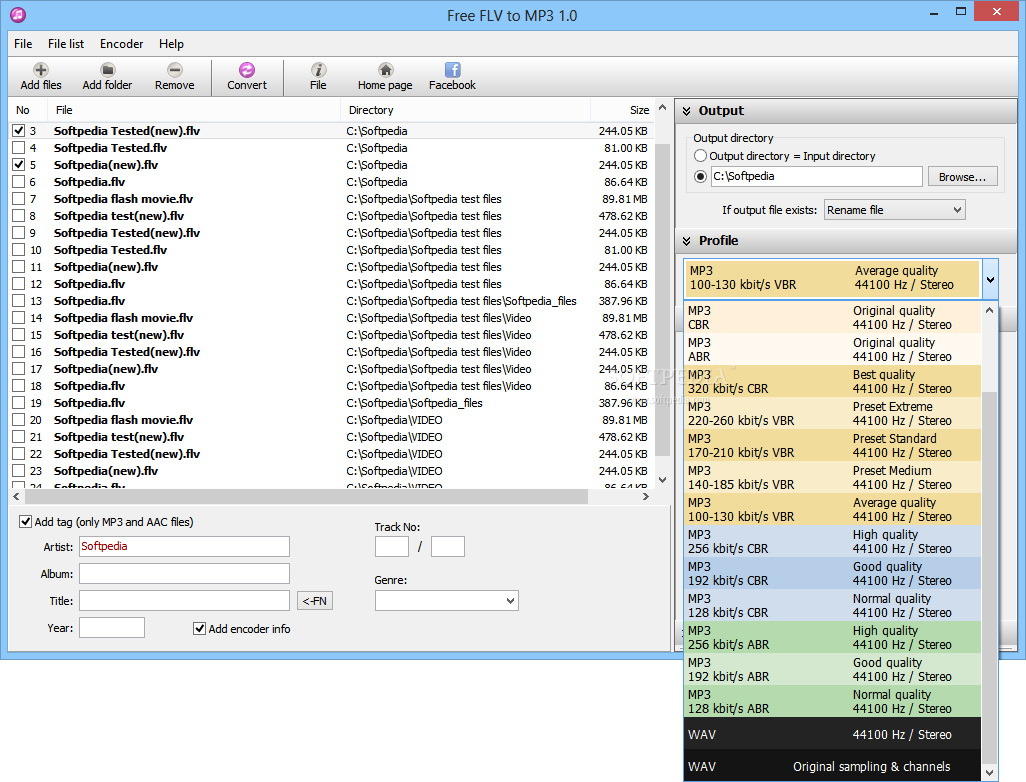Choose MP3 140-185 kbit/s VBR Preset Medium

832,478
